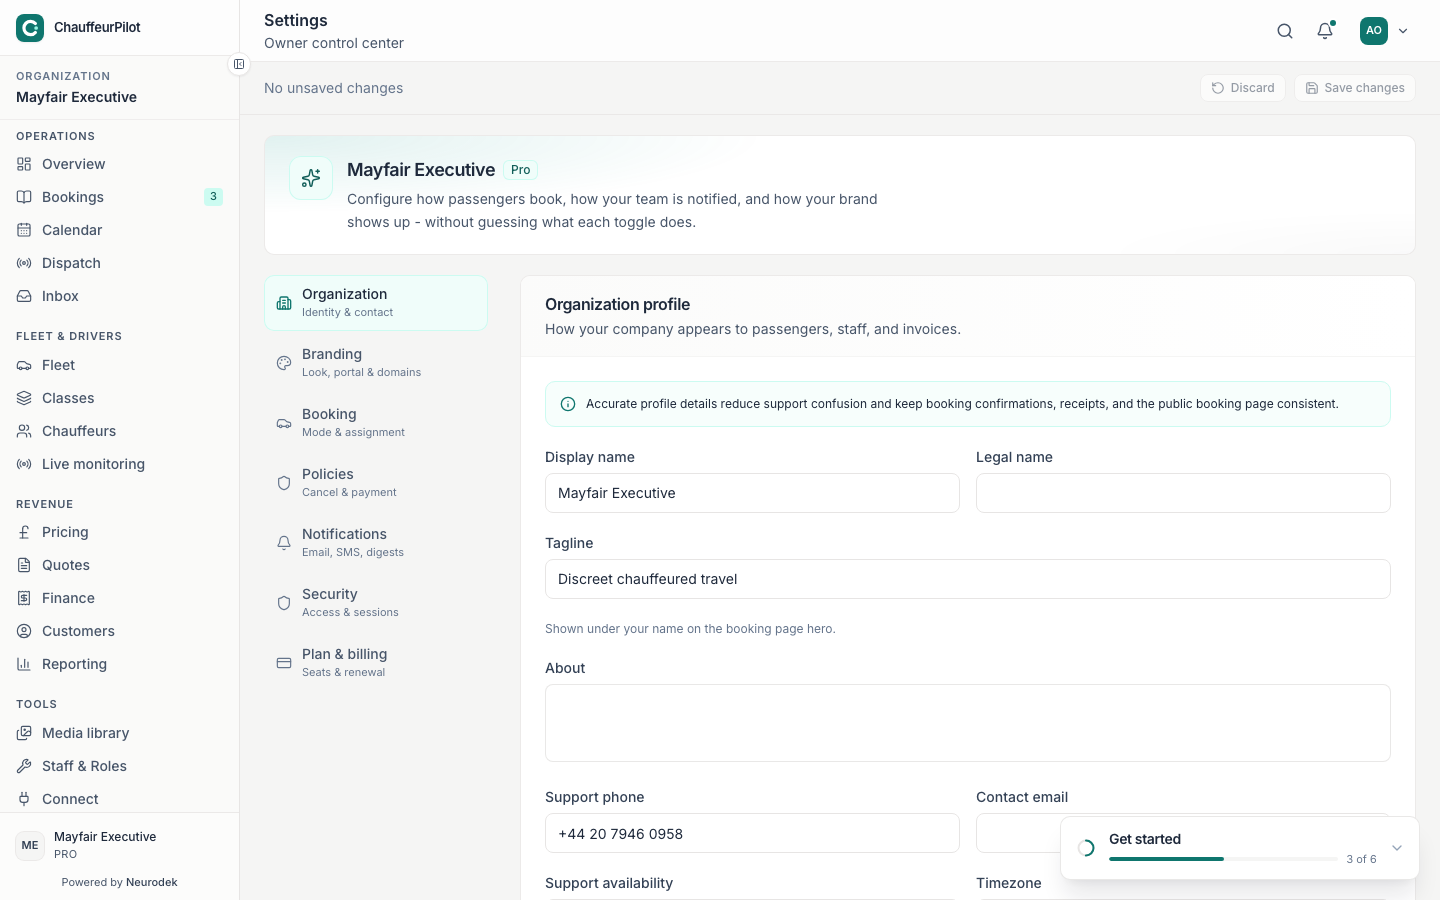Go to Bookings in the sidebar
1440x900 pixels.
119,197
